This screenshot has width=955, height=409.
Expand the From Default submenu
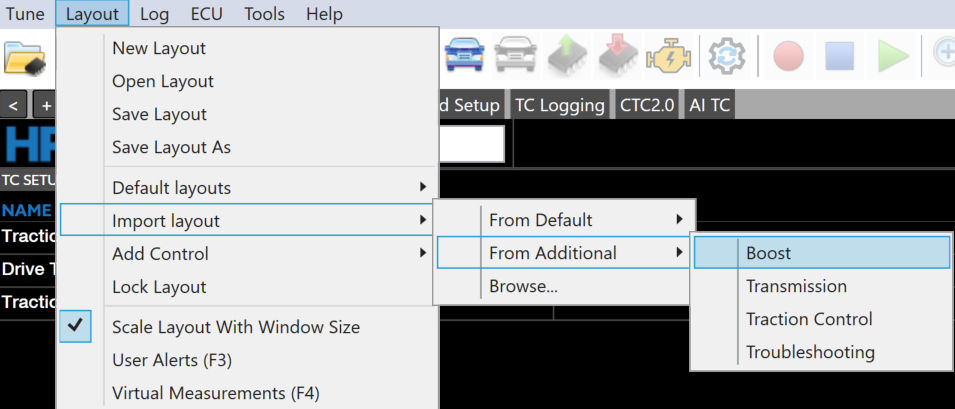point(564,220)
